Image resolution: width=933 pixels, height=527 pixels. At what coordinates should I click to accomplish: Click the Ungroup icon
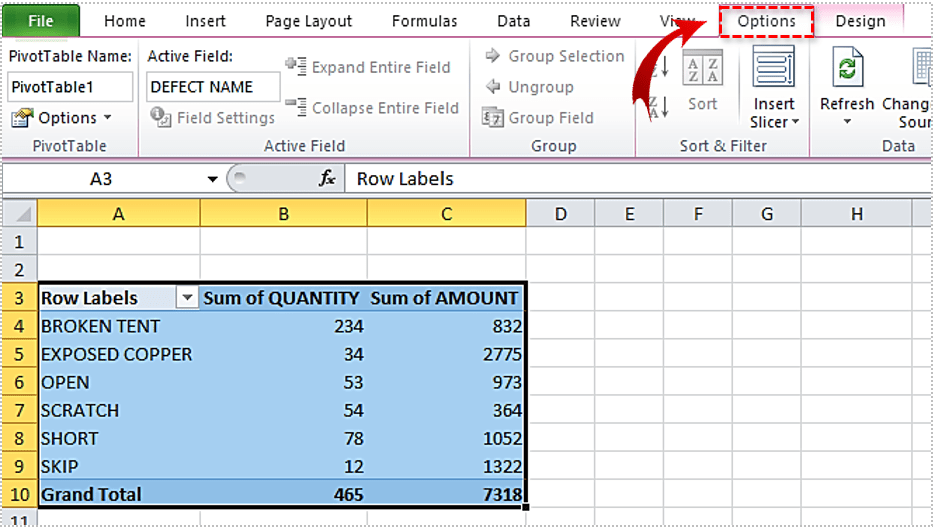tap(492, 87)
